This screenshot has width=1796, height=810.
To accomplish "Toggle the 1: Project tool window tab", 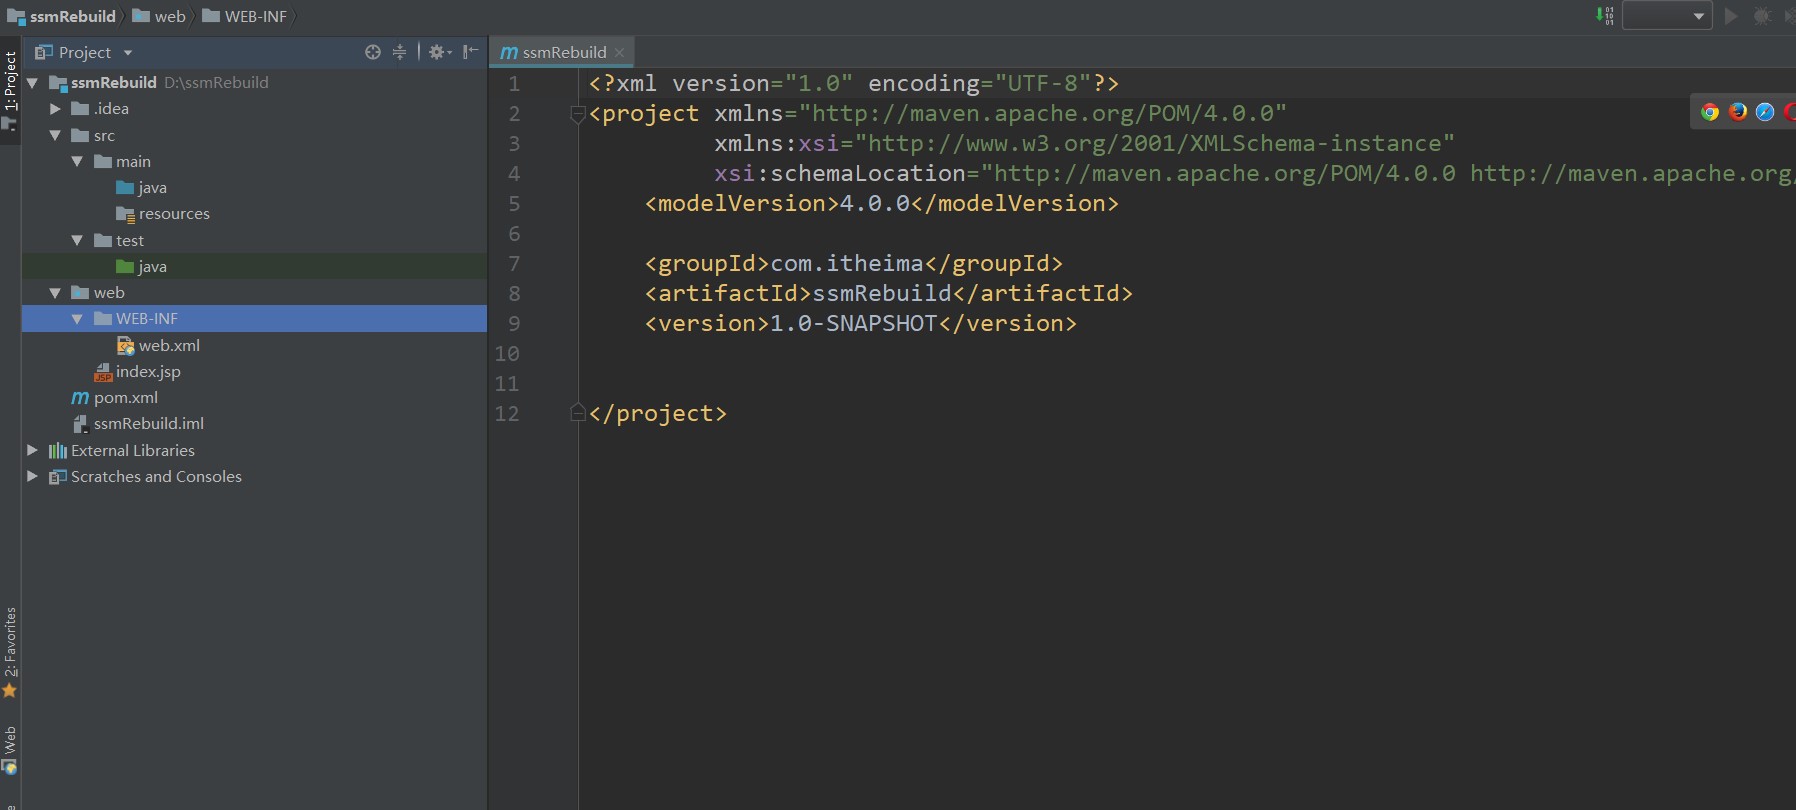I will click(10, 90).
